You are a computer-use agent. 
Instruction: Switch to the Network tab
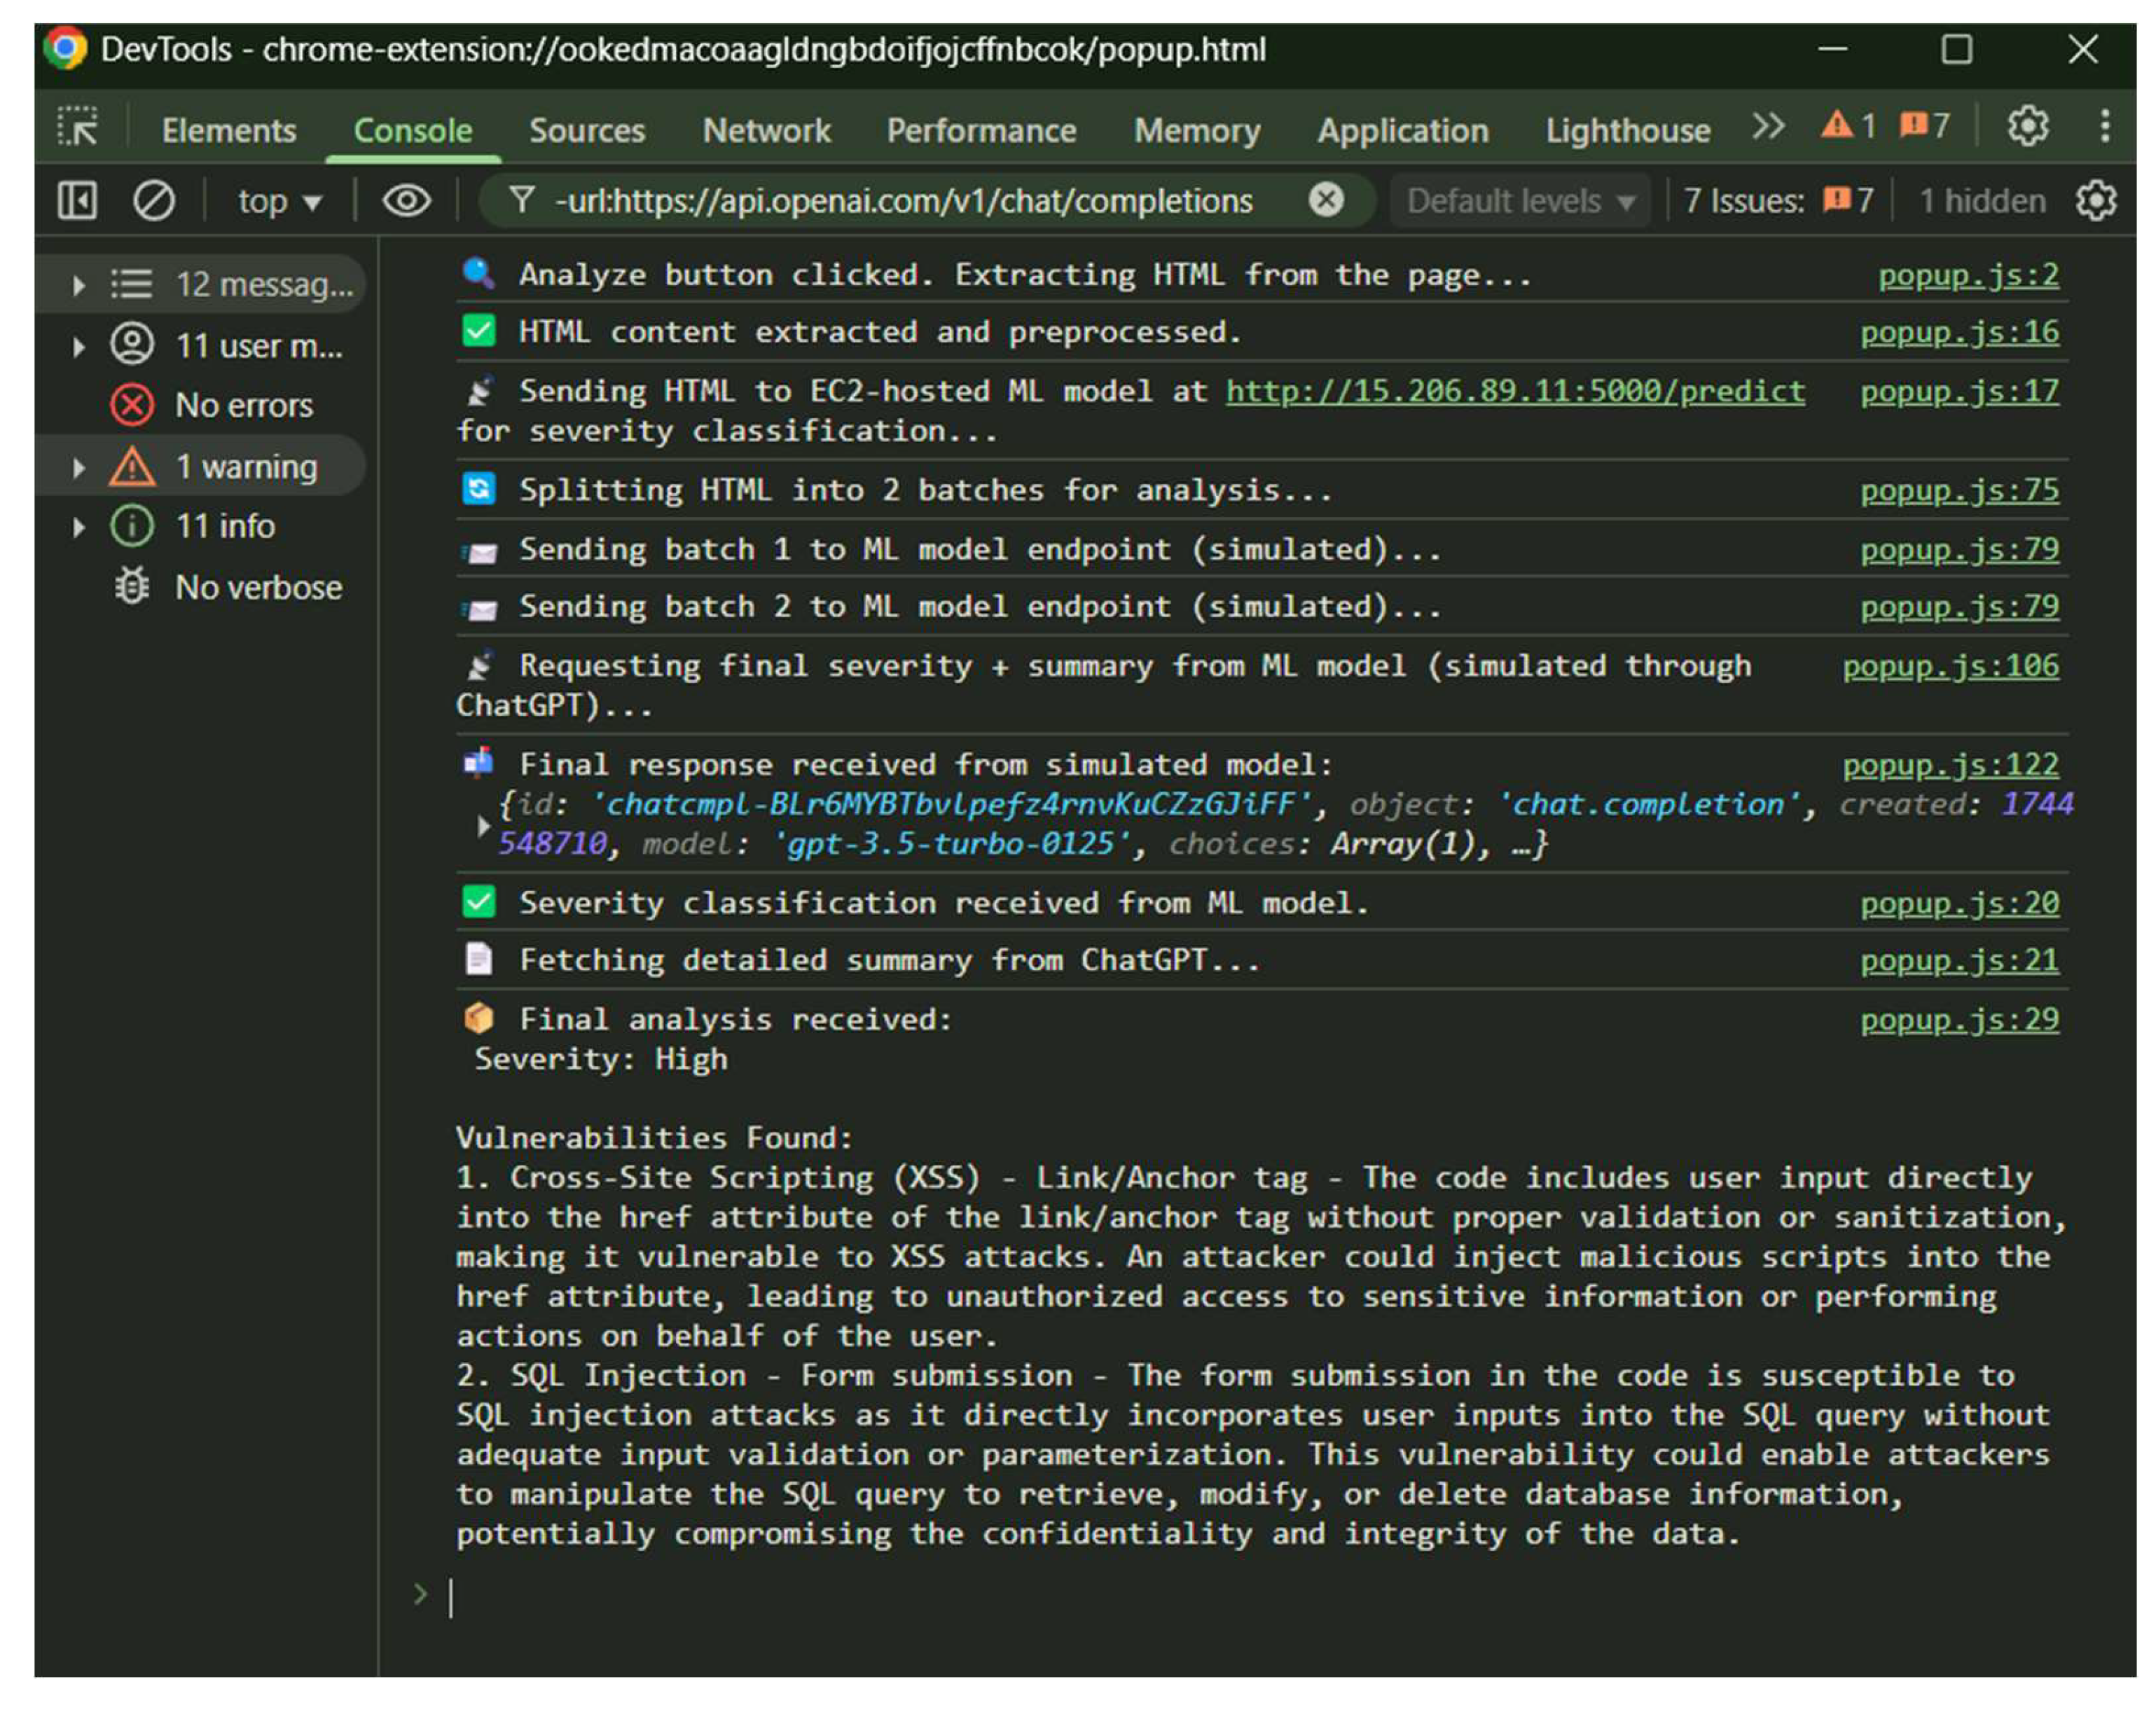pyautogui.click(x=766, y=130)
